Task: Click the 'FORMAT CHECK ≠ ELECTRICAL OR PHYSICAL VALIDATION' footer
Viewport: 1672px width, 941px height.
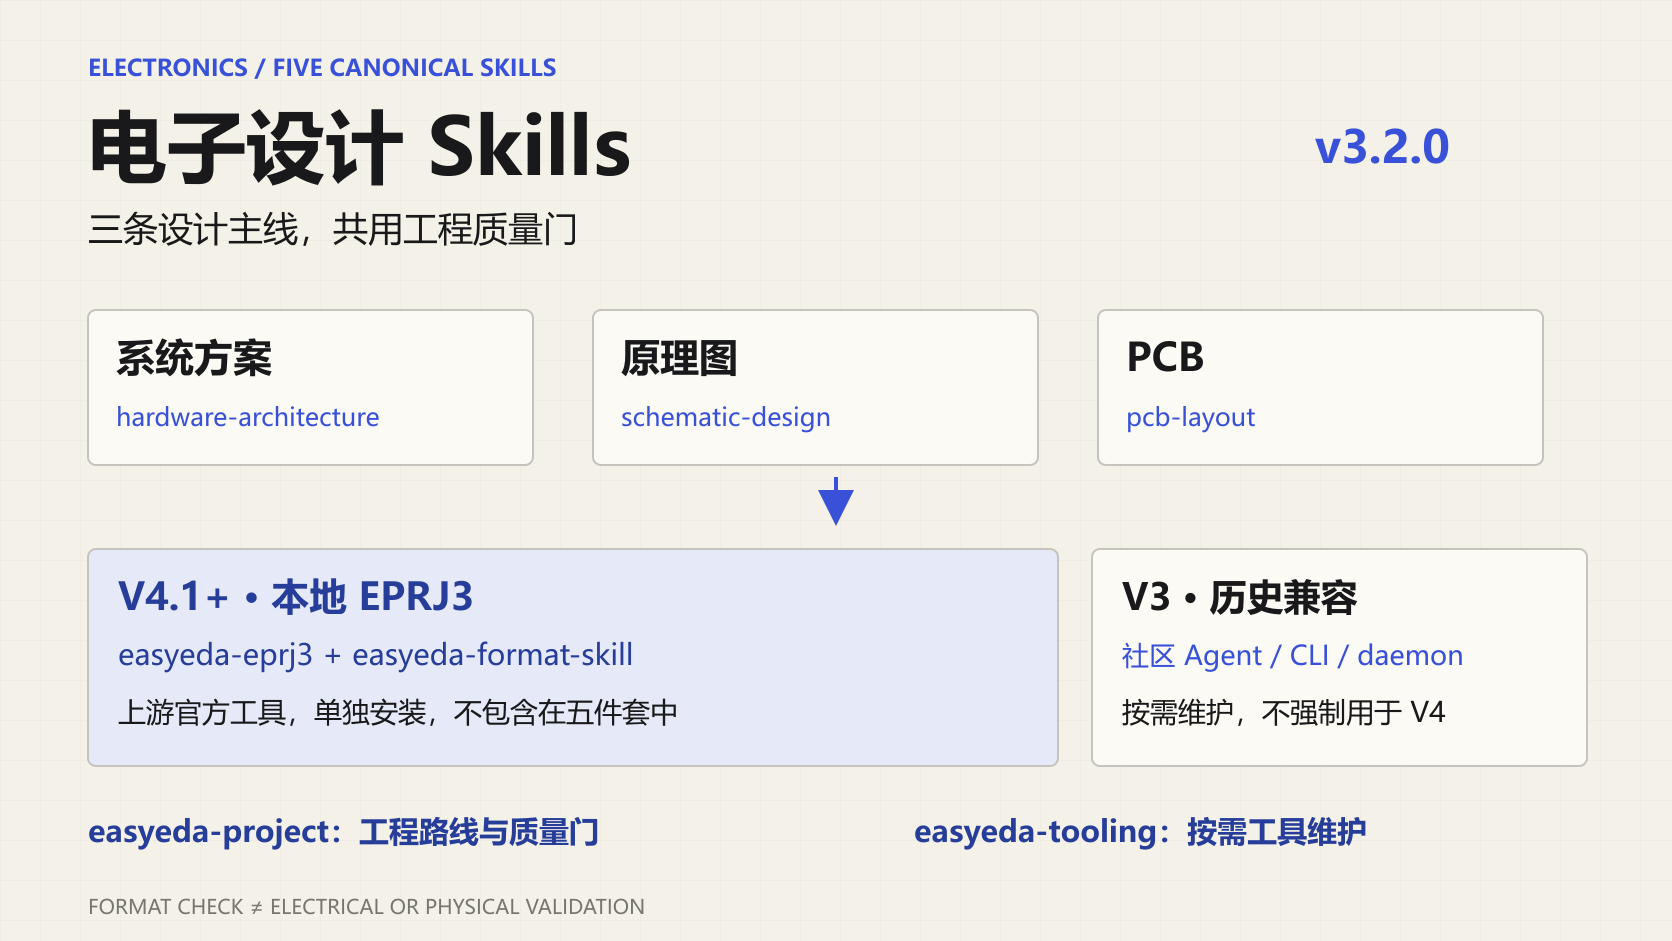Action: [366, 907]
